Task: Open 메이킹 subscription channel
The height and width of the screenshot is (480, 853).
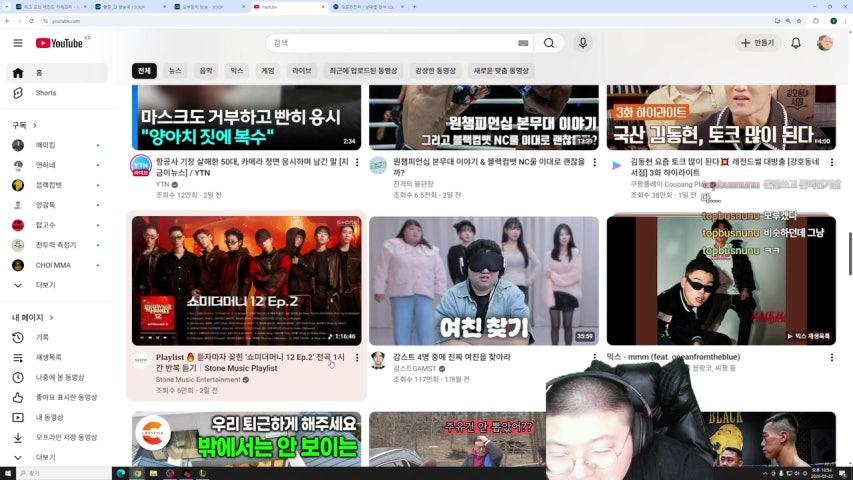Action: tap(57, 145)
